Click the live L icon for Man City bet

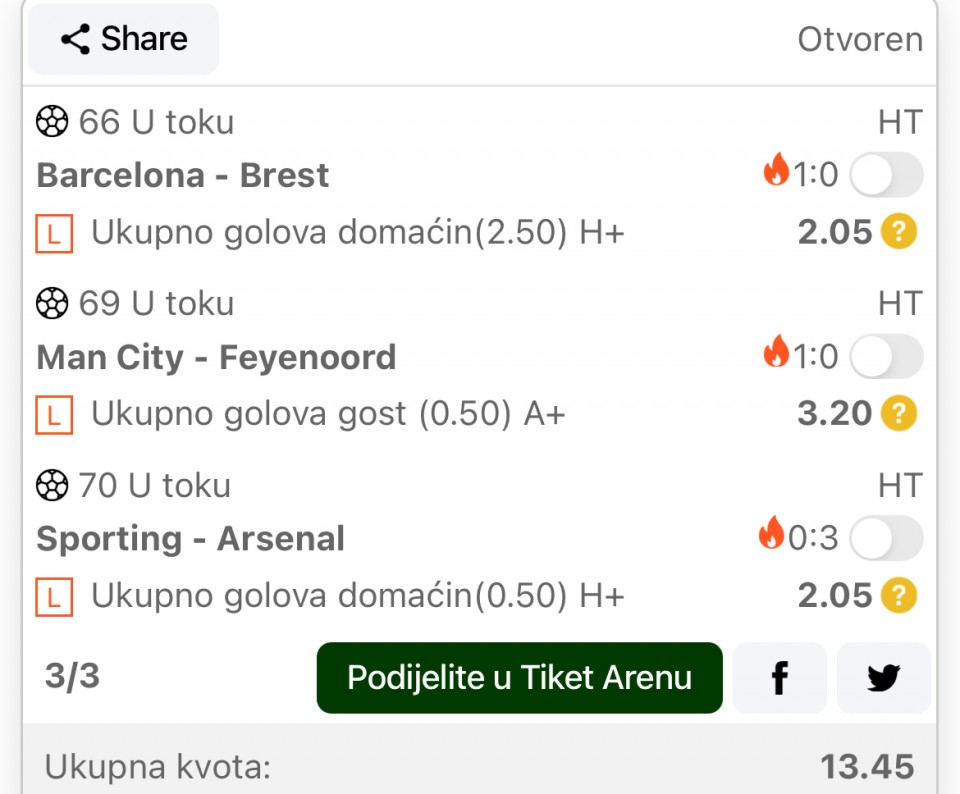pos(54,415)
